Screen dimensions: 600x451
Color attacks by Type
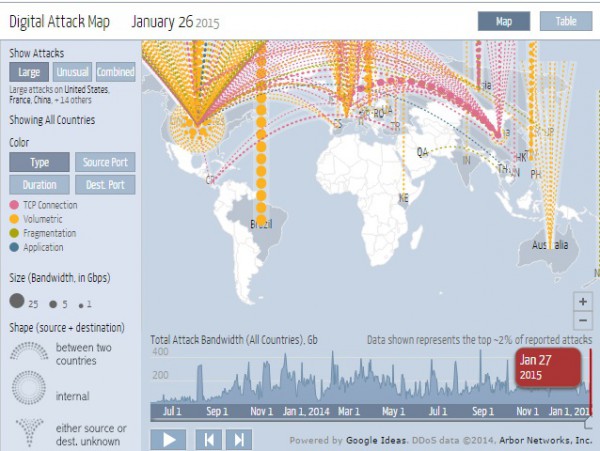click(x=39, y=162)
